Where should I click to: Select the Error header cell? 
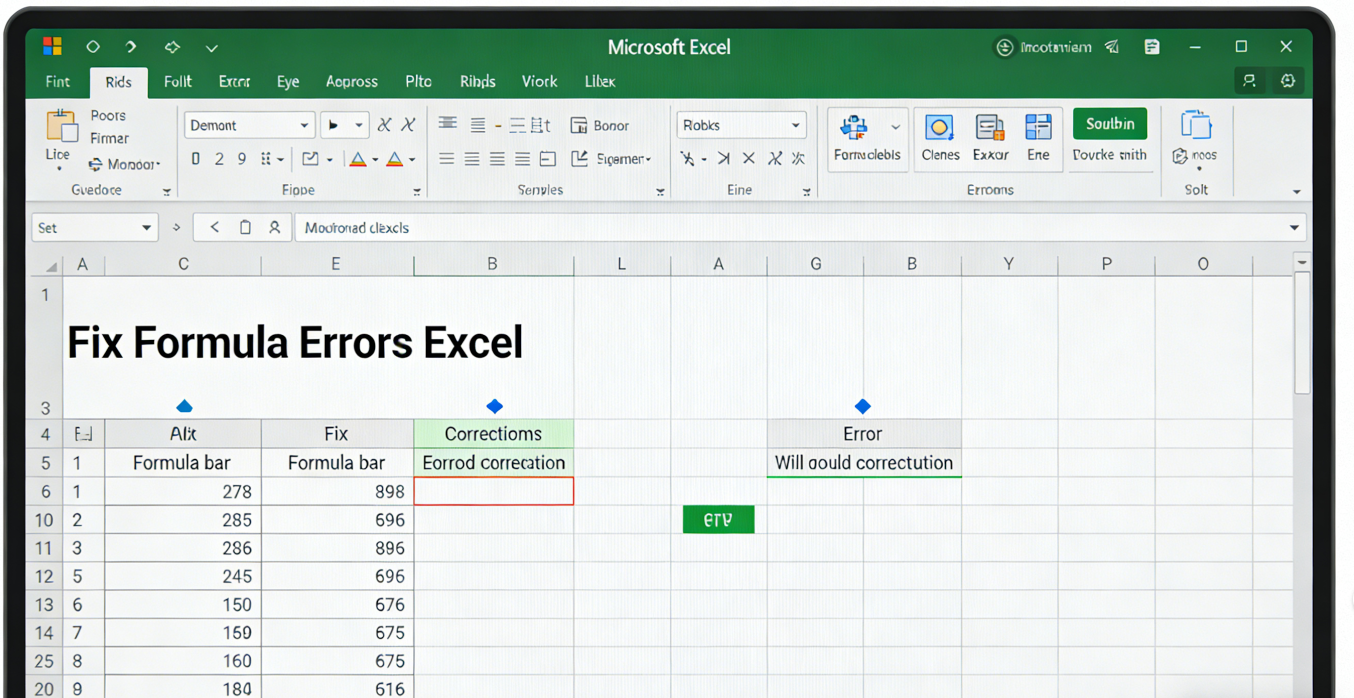click(x=864, y=434)
